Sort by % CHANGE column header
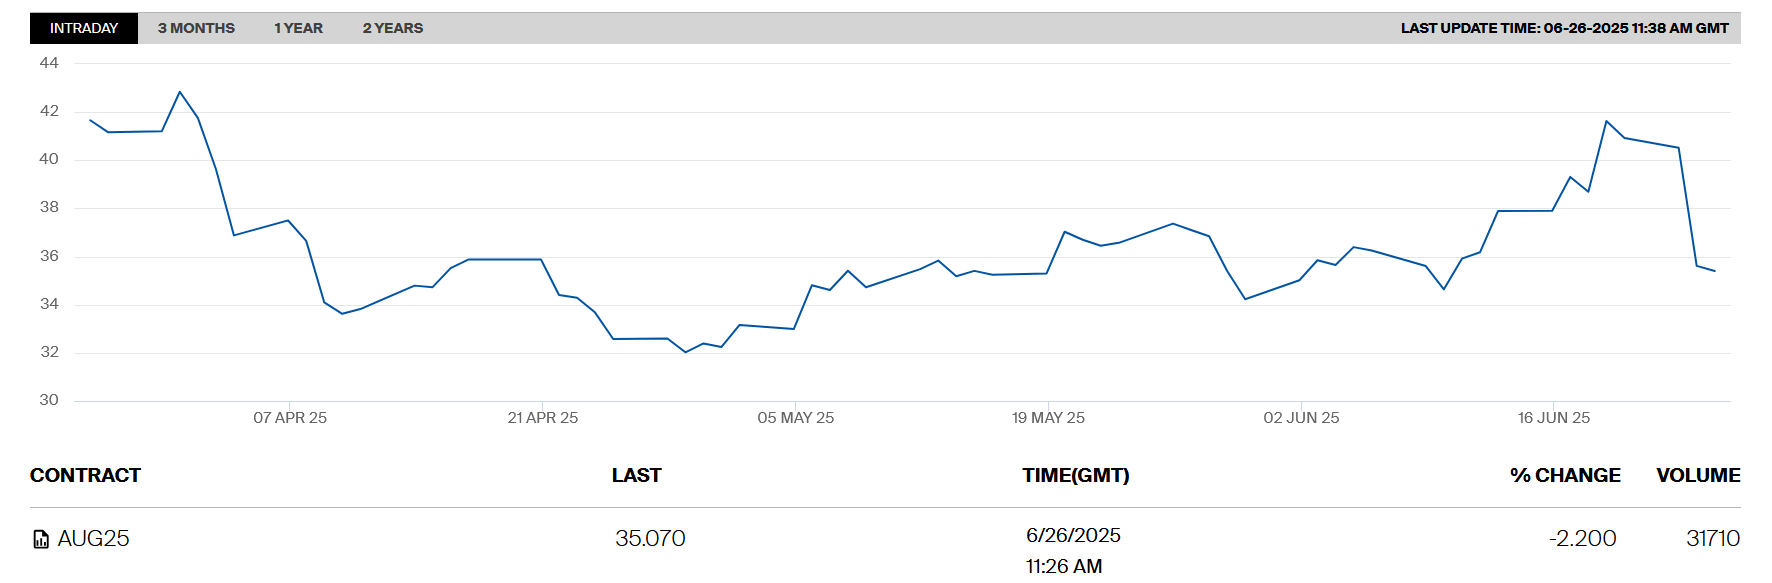The width and height of the screenshot is (1772, 583). point(1564,475)
